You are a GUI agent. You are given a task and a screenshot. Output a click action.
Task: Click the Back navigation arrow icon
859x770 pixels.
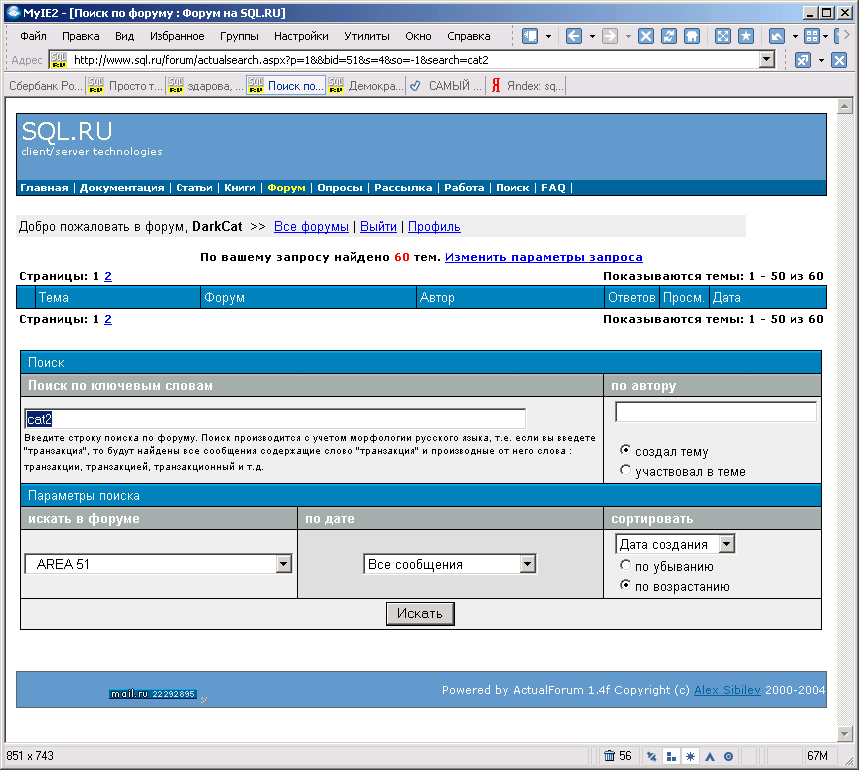coord(574,36)
